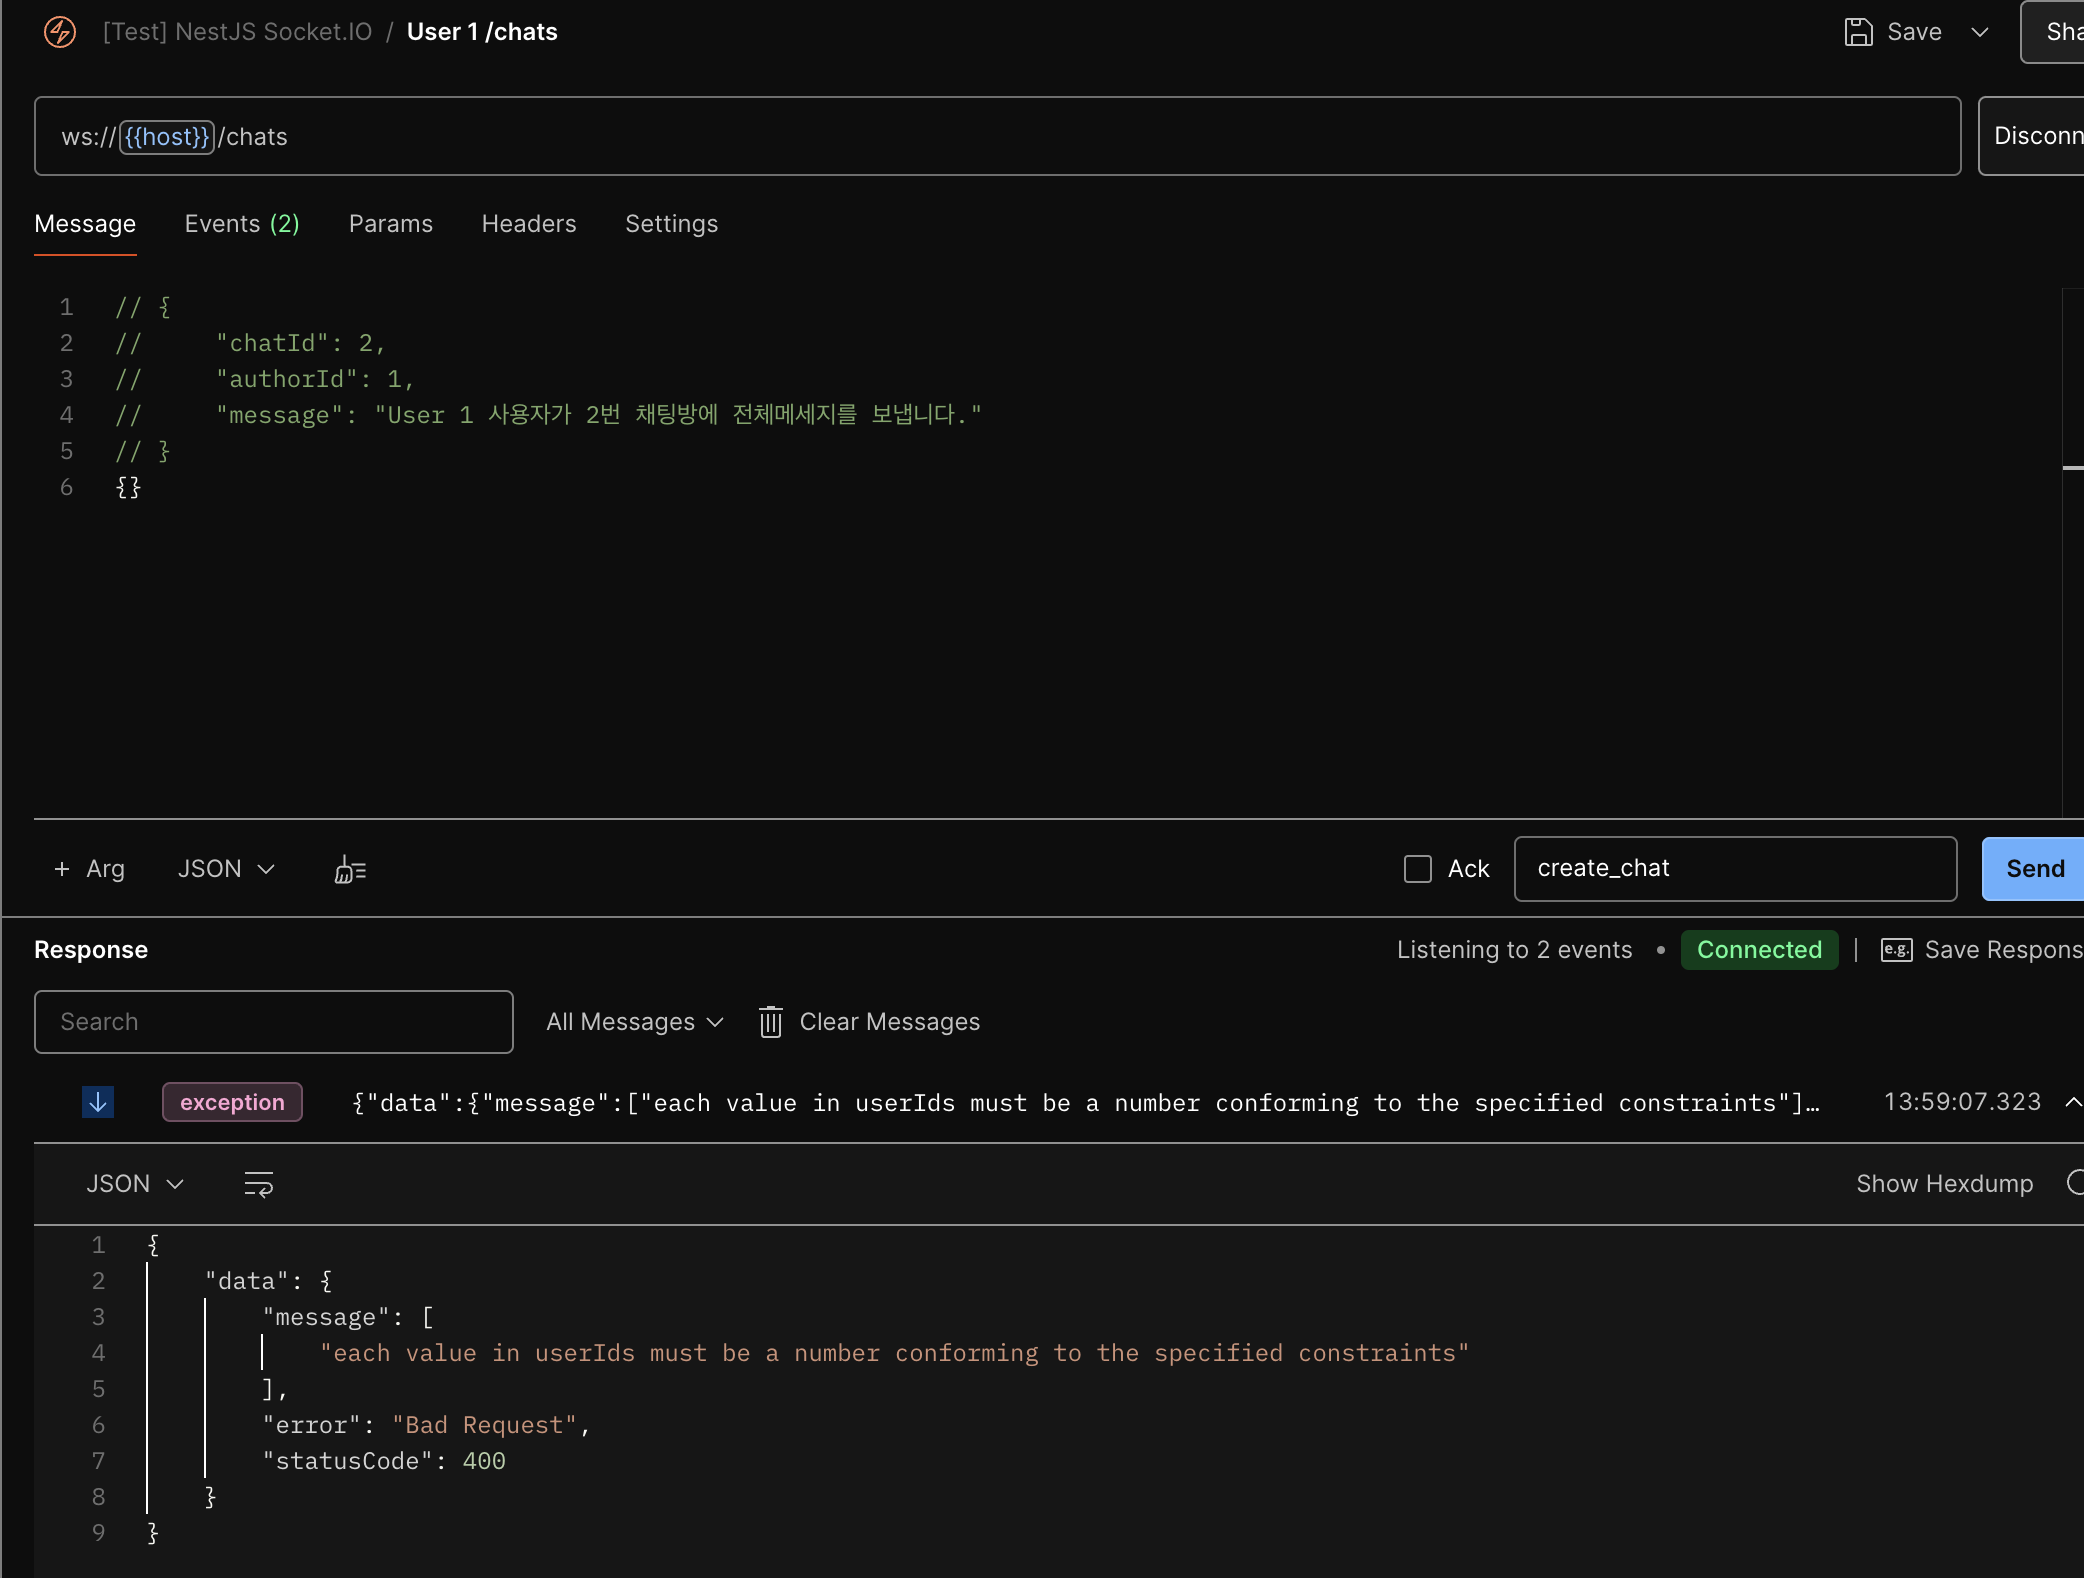2084x1578 pixels.
Task: Click the Disconnect button
Action: pyautogui.click(x=2034, y=136)
